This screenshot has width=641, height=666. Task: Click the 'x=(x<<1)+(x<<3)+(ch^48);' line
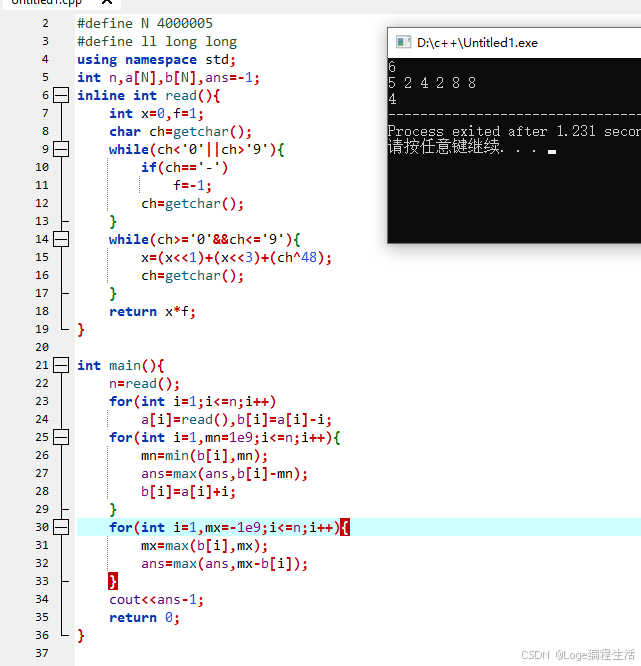click(236, 257)
